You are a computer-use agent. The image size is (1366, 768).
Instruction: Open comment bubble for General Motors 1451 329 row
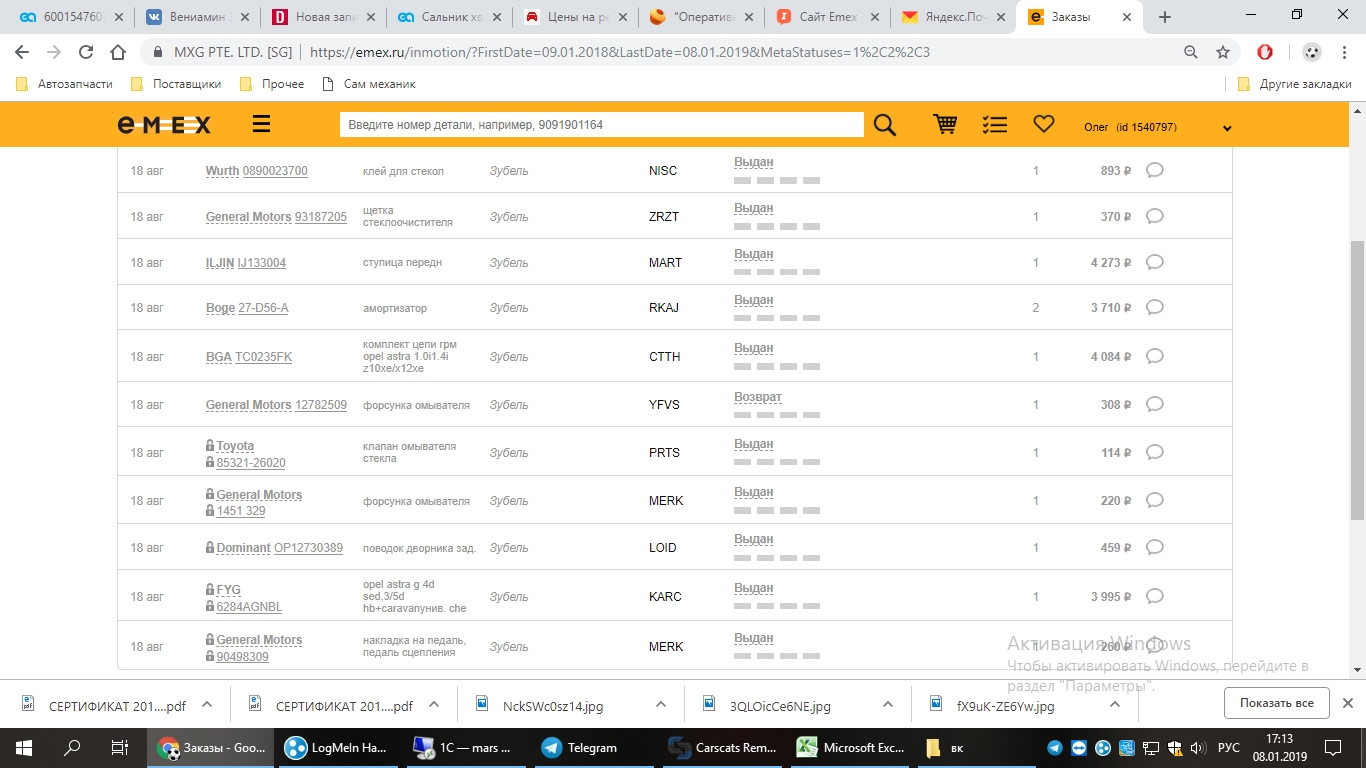1154,500
